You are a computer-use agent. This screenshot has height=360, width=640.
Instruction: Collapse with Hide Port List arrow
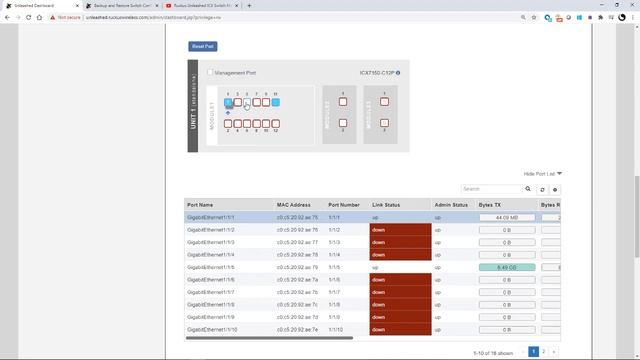point(559,174)
